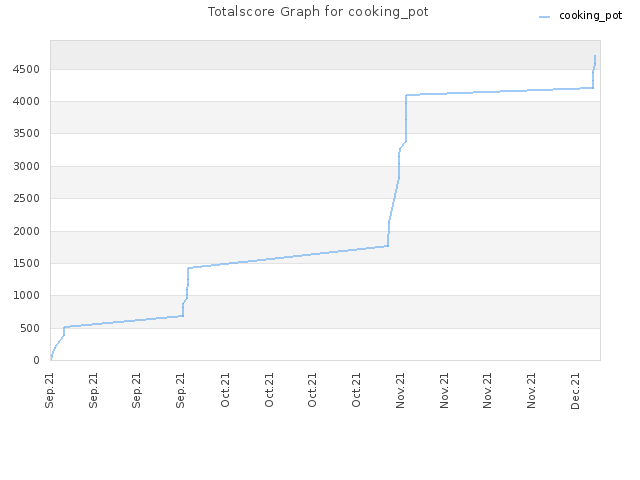Click the 4000 y-axis label
This screenshot has height=480, width=640.
pos(26,101)
